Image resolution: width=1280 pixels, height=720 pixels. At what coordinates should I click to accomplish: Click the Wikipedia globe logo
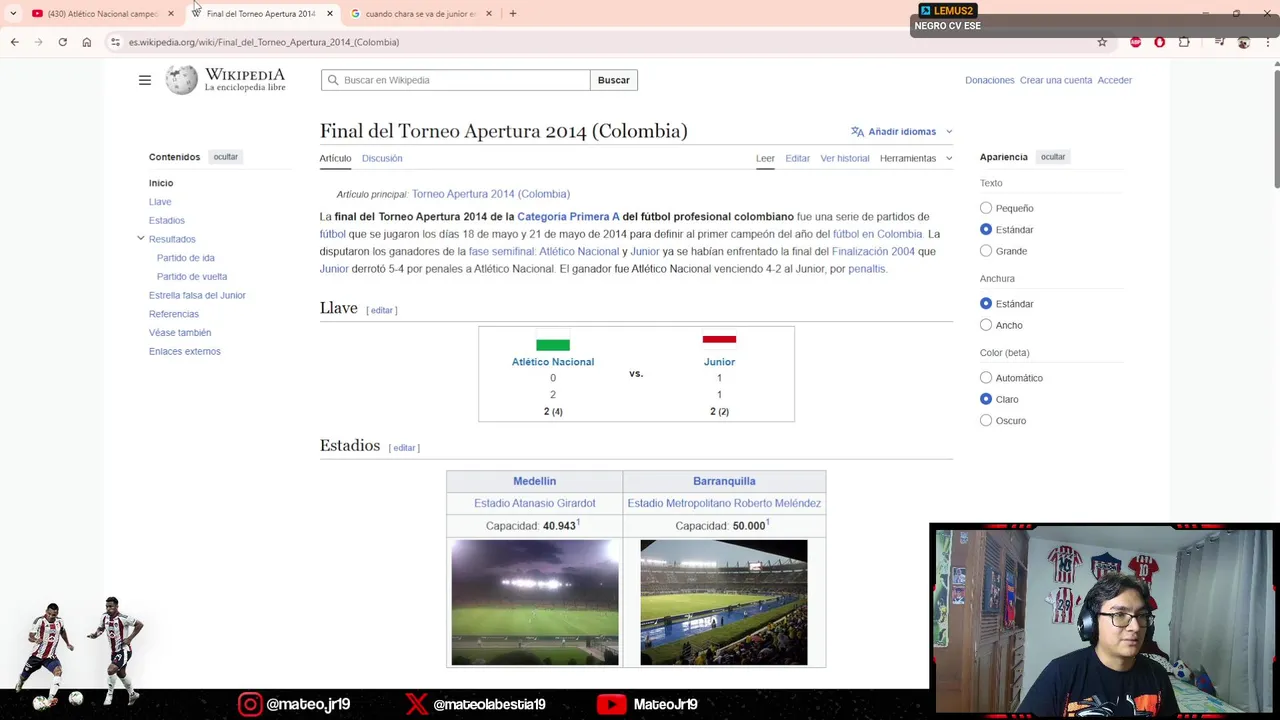(181, 80)
